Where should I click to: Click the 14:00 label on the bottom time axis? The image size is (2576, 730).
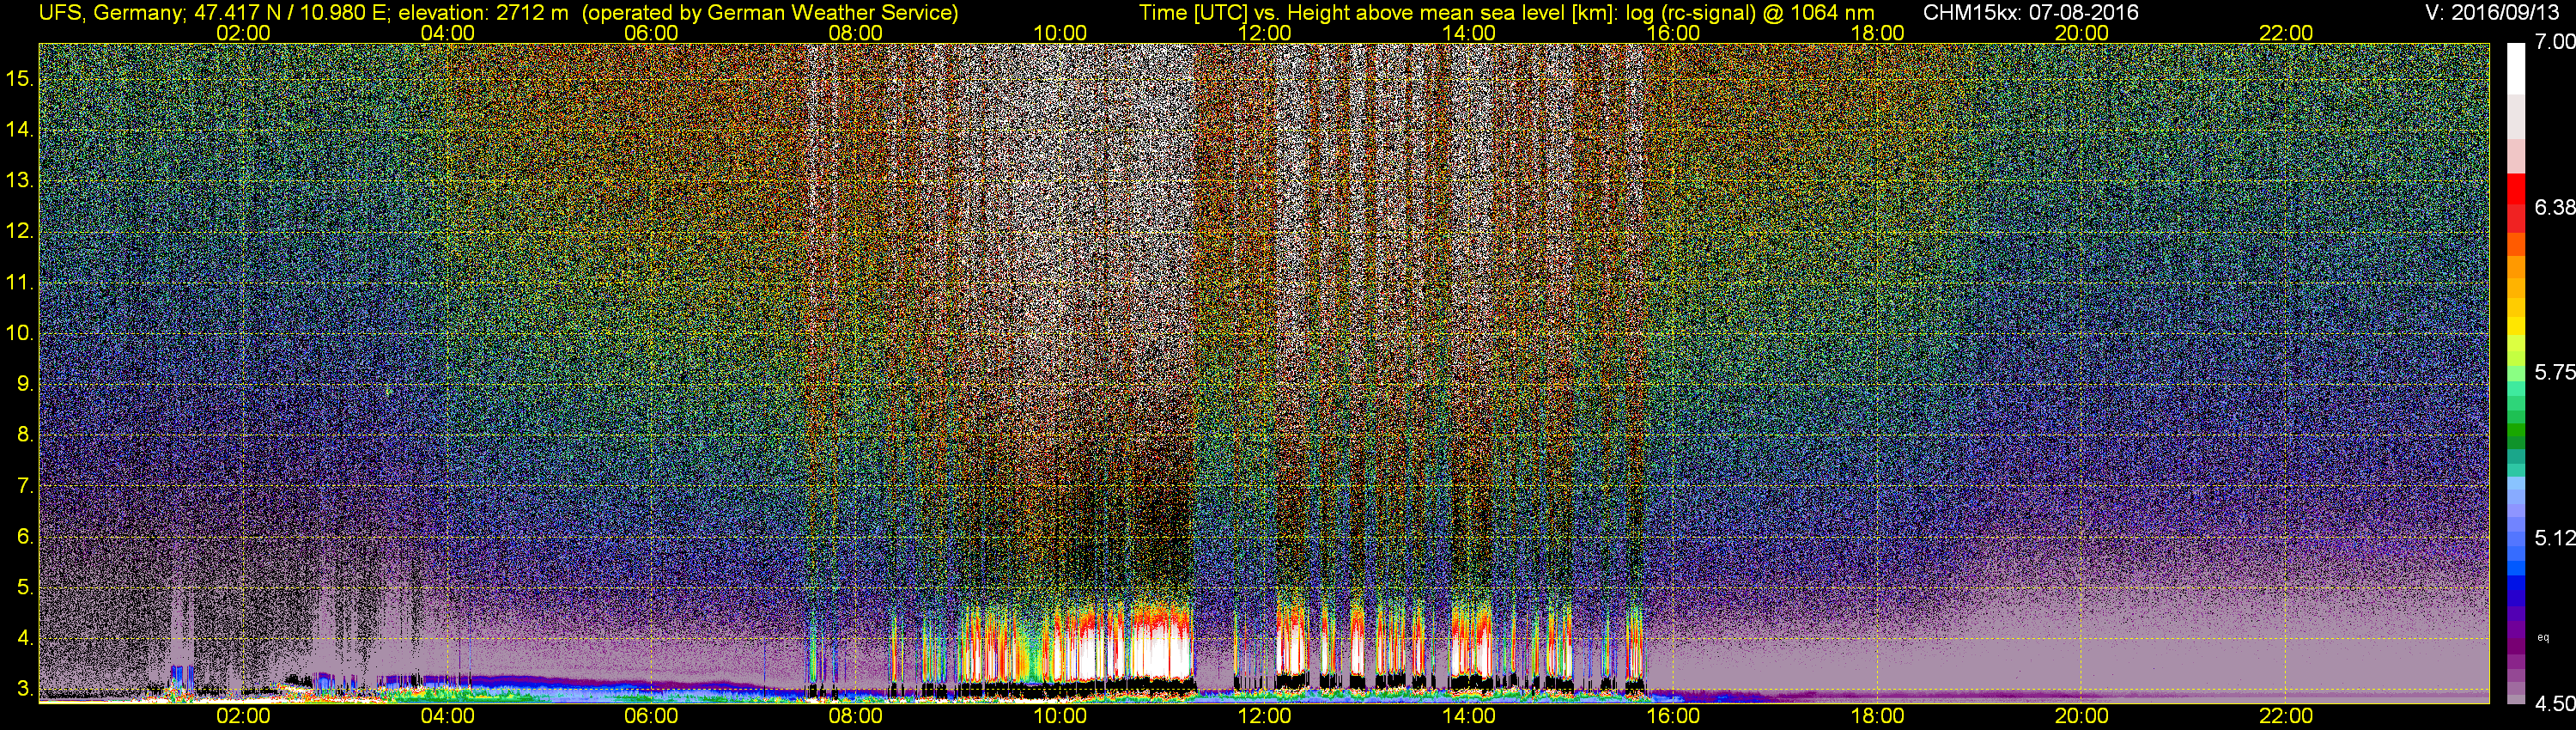click(x=1469, y=716)
